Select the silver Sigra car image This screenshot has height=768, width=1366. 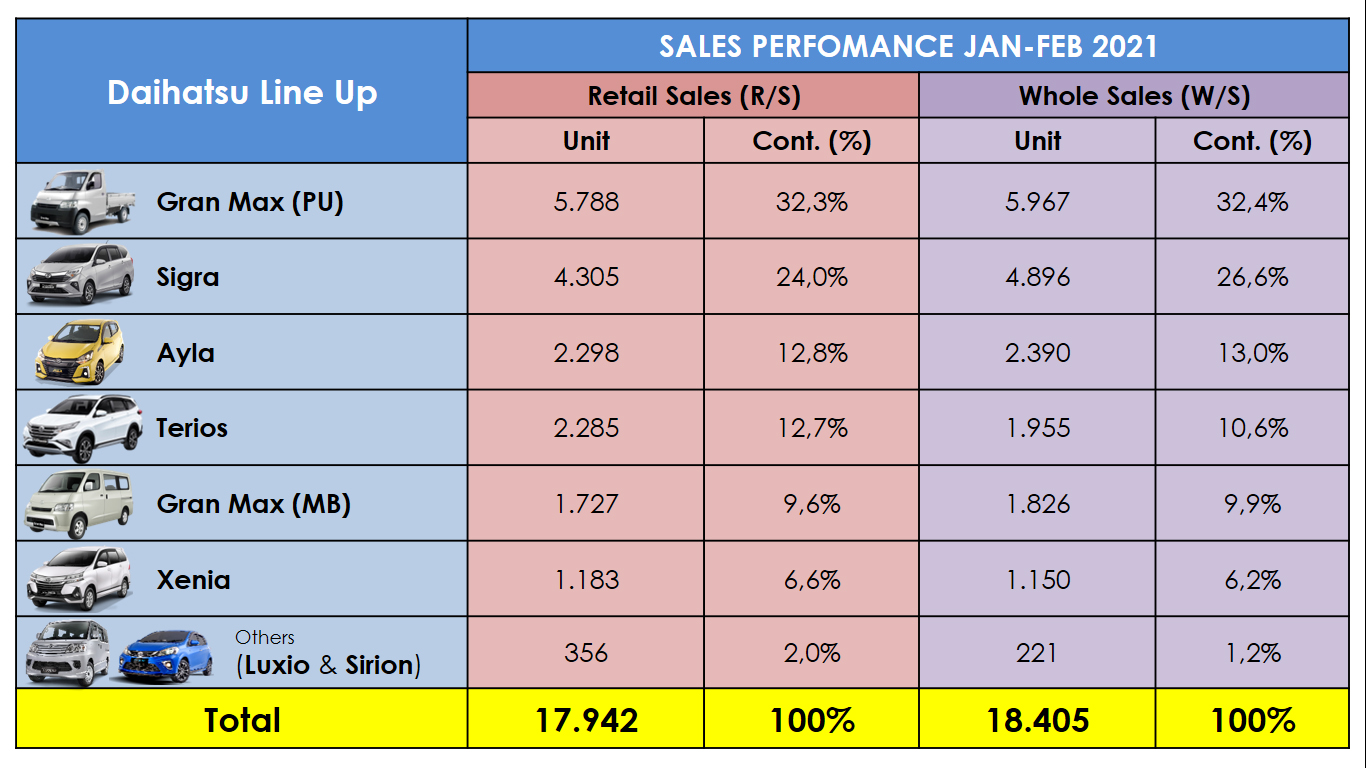click(80, 274)
